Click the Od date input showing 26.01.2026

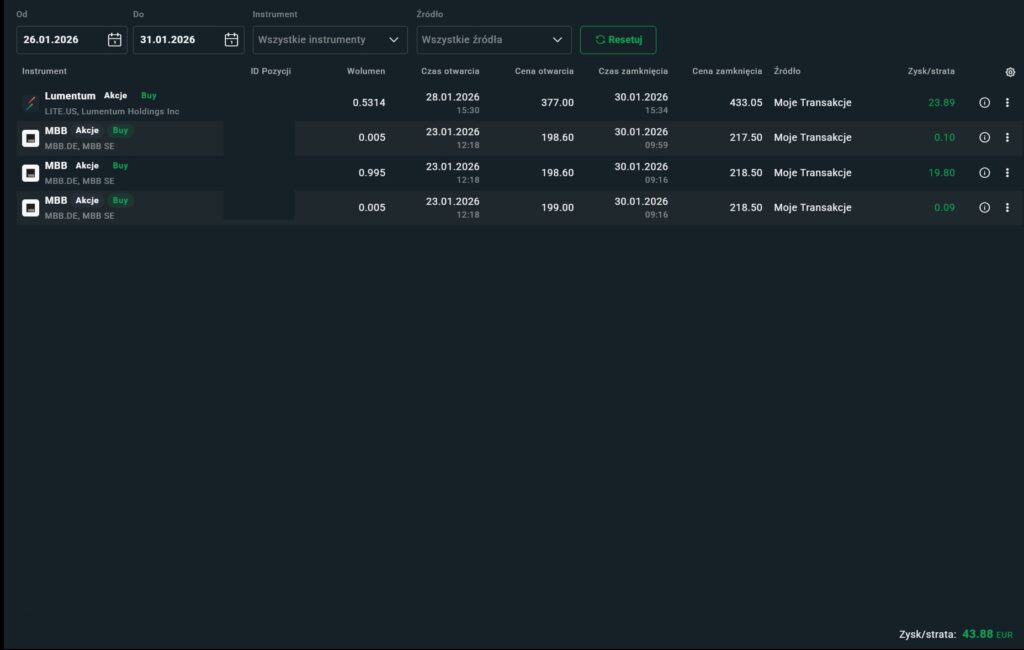(x=62, y=40)
